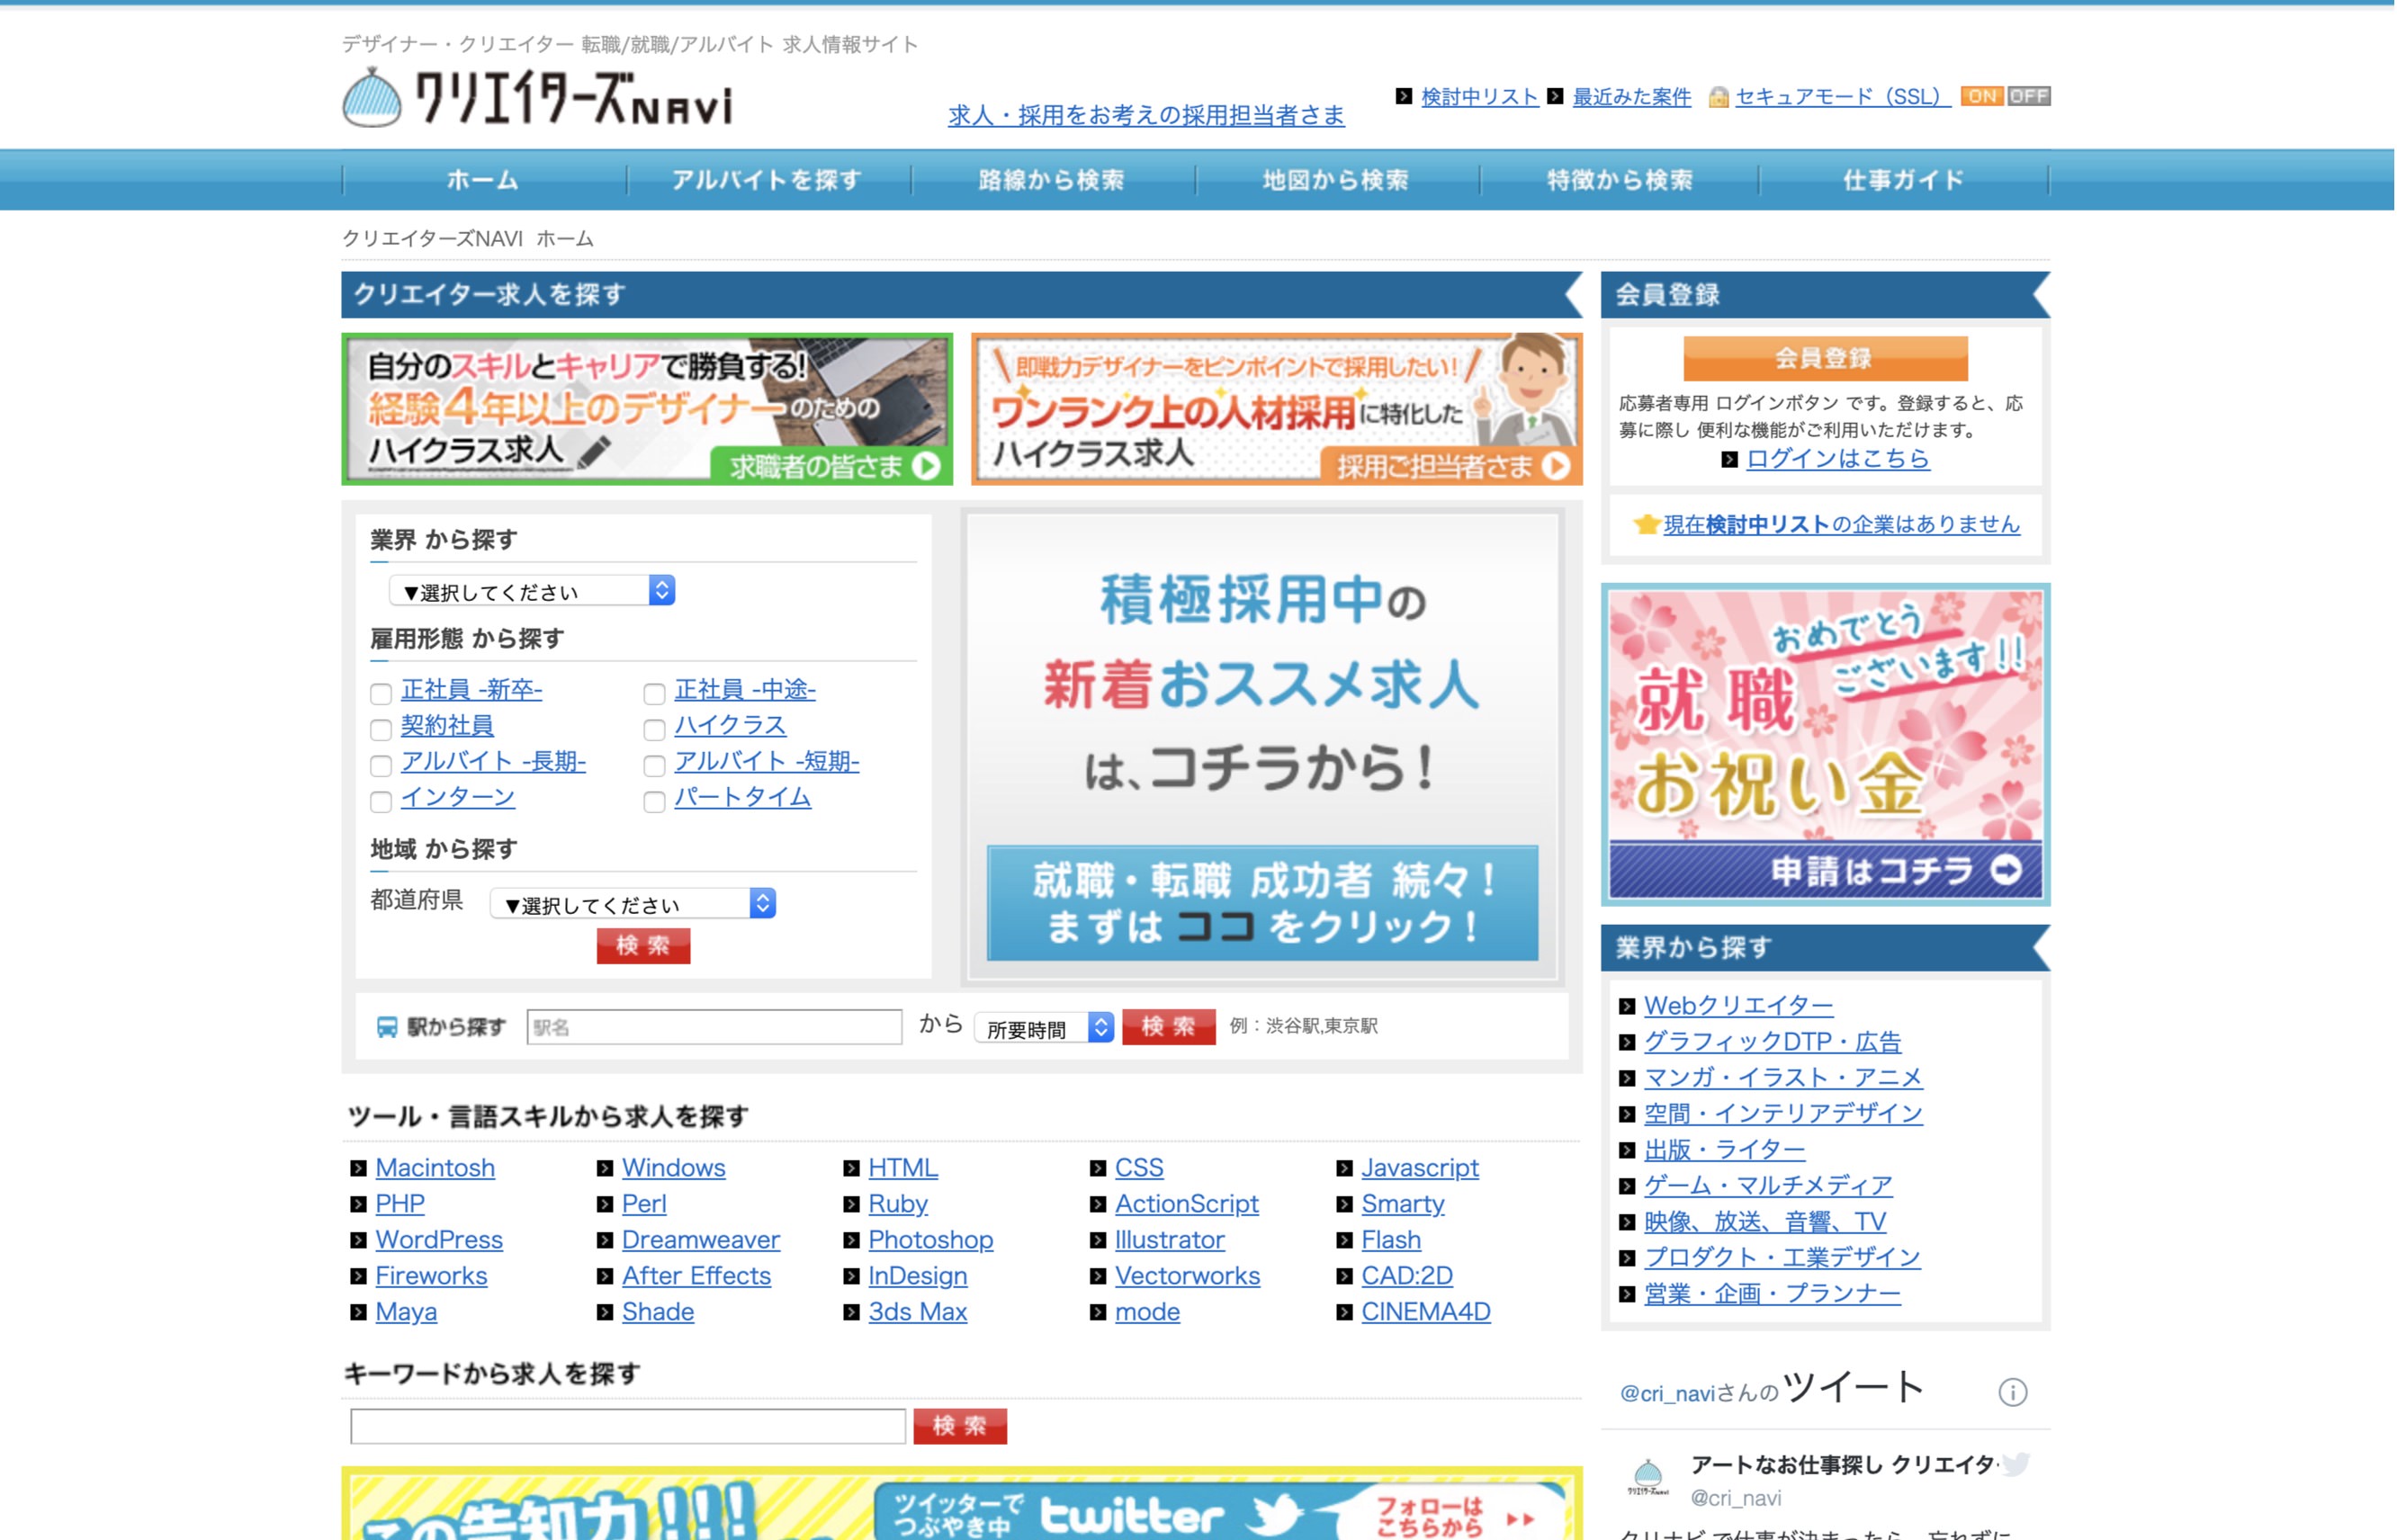Enable アルバイト -長期- checkbox
The image size is (2397, 1540).
(x=381, y=765)
